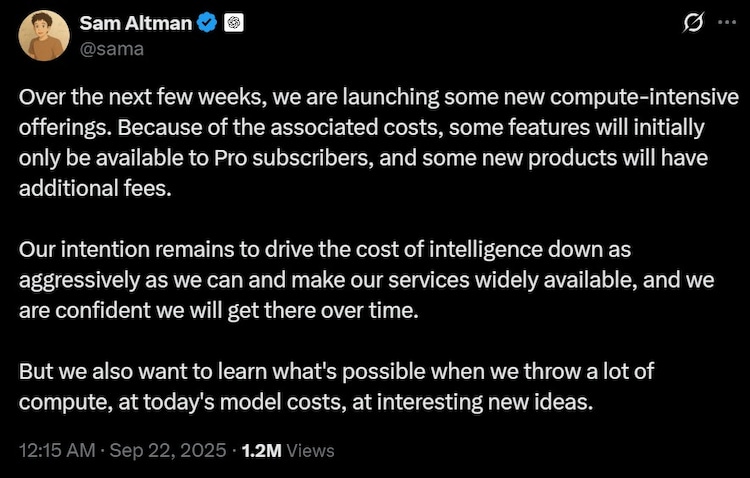This screenshot has width=750, height=478.
Task: Click the paragraph starting 'Our intention remains'
Action: point(366,280)
